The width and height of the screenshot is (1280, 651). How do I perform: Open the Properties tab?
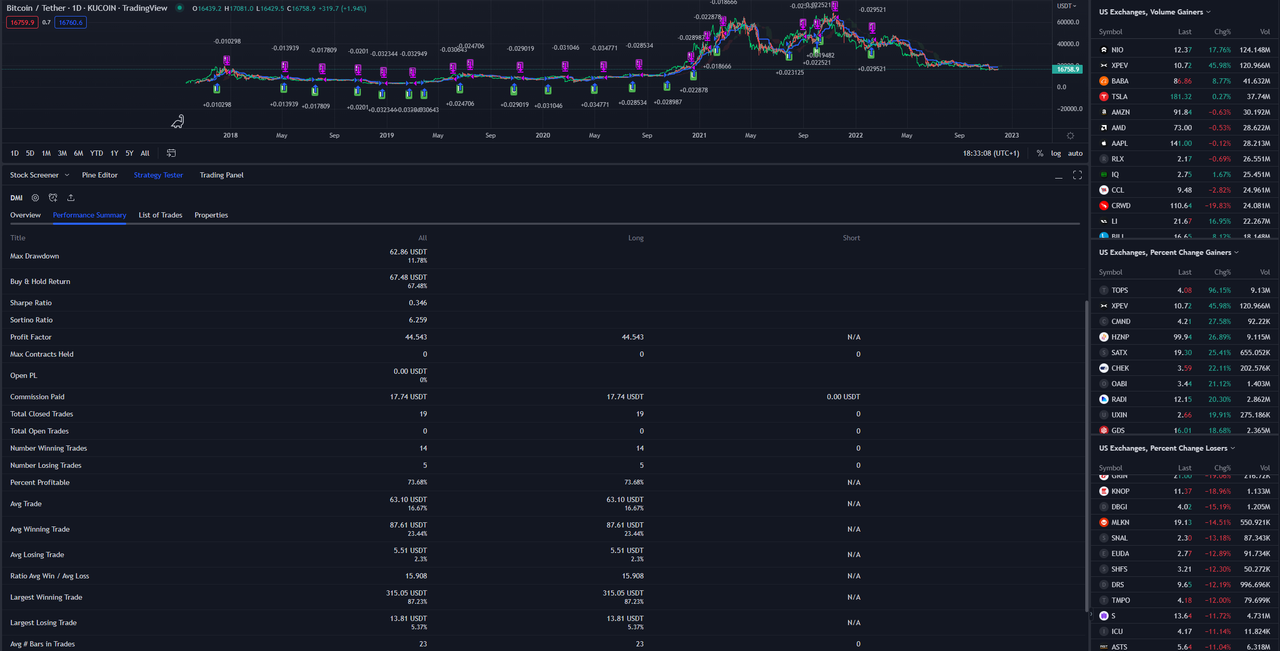point(211,215)
